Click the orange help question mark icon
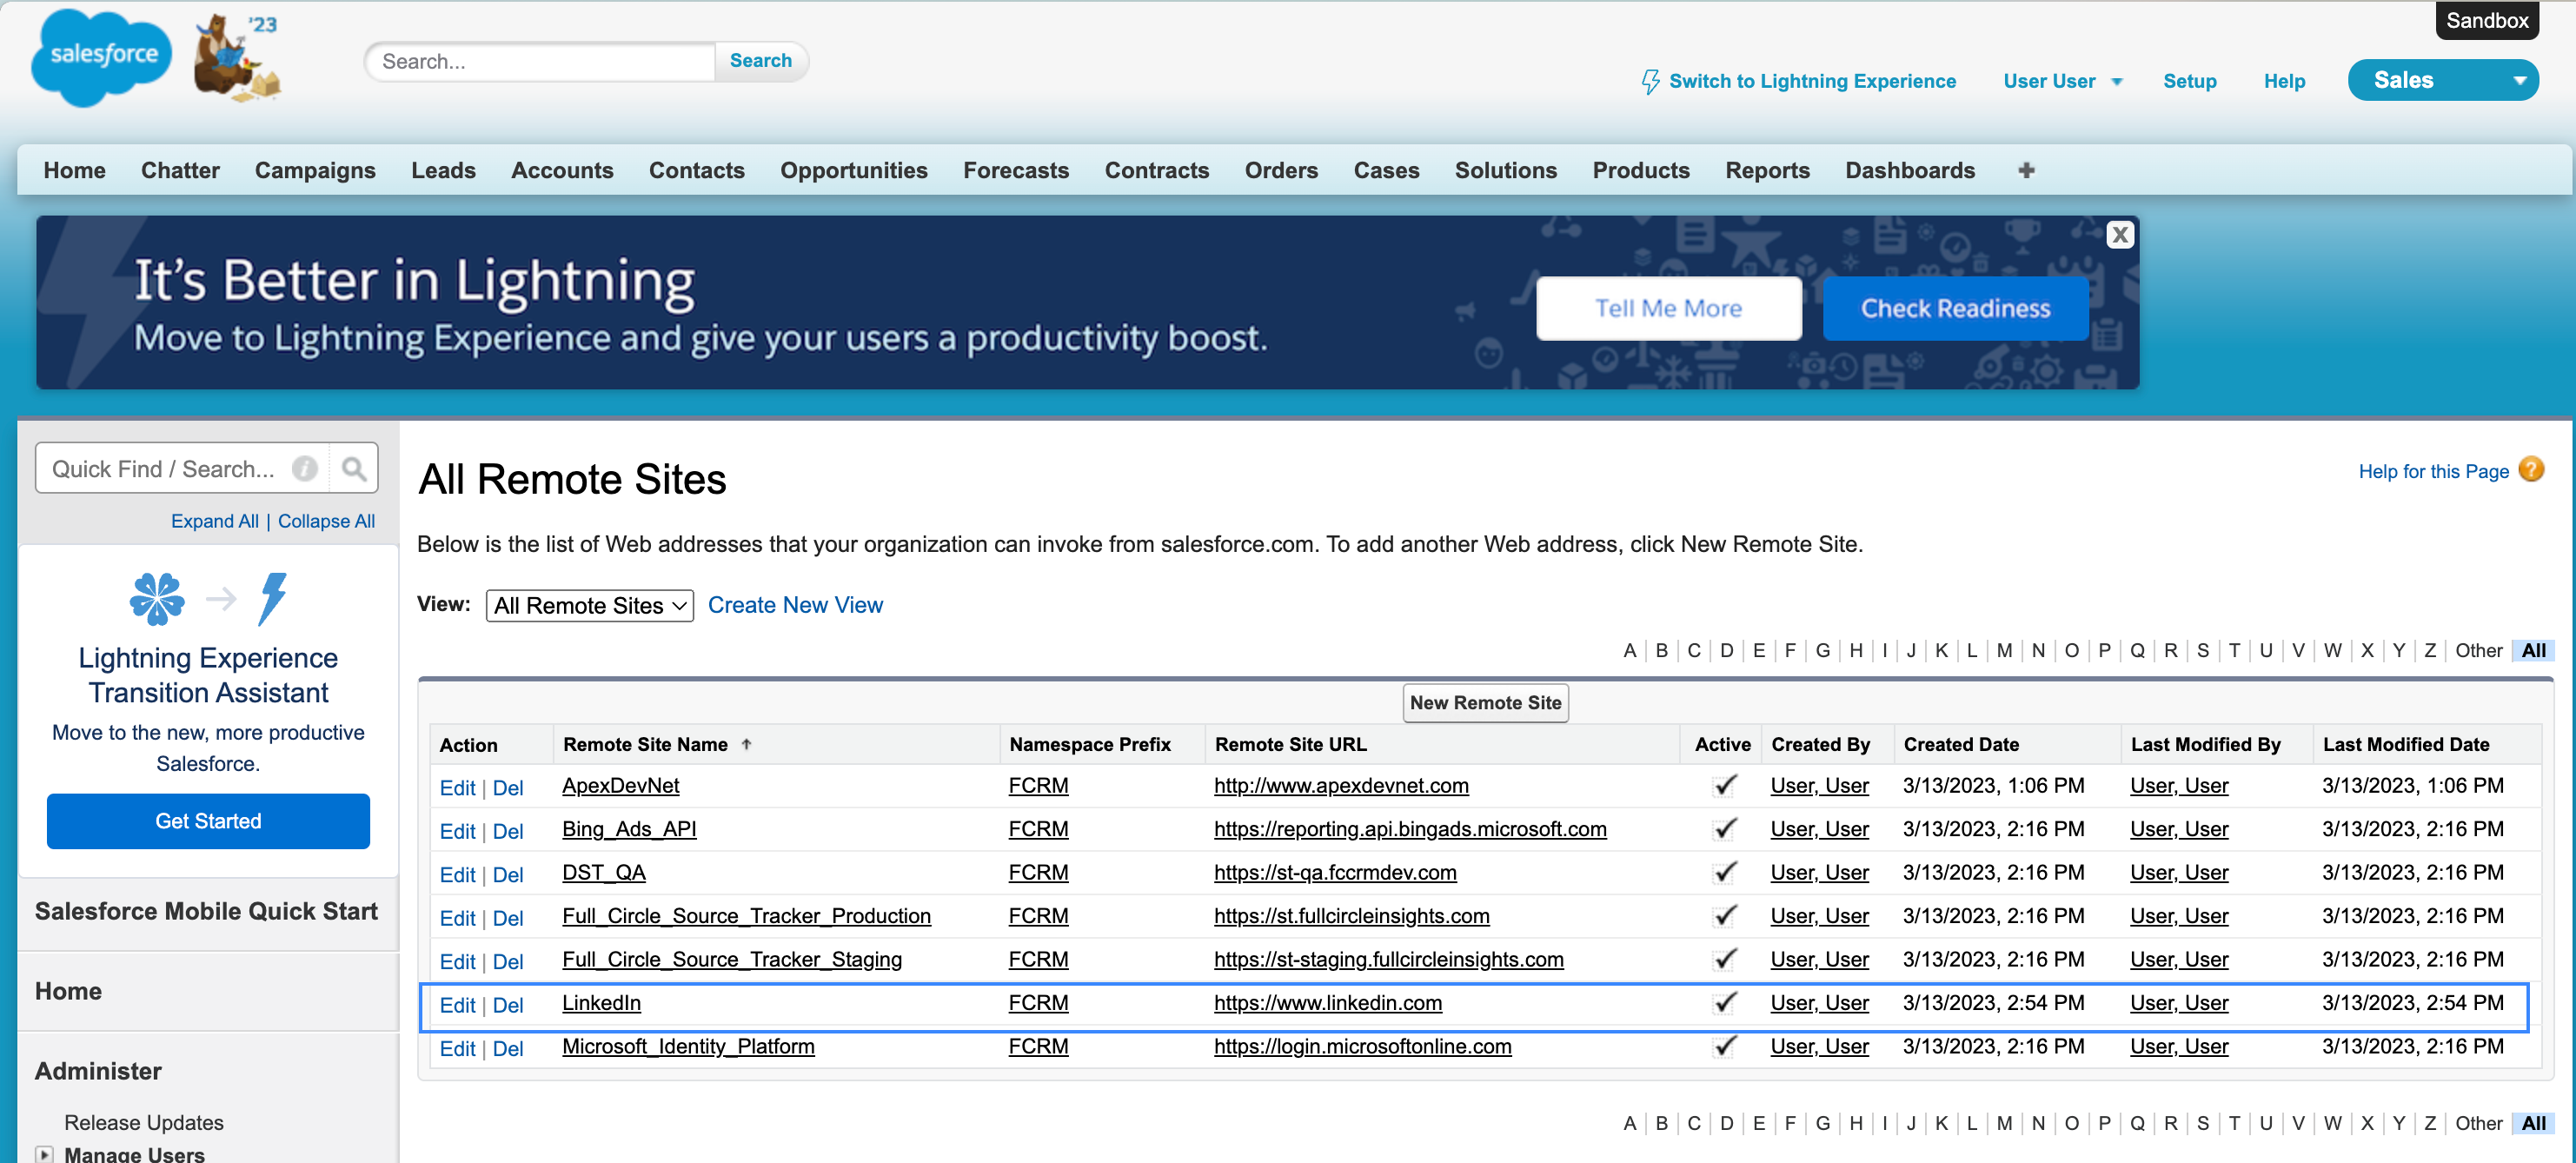 tap(2532, 469)
